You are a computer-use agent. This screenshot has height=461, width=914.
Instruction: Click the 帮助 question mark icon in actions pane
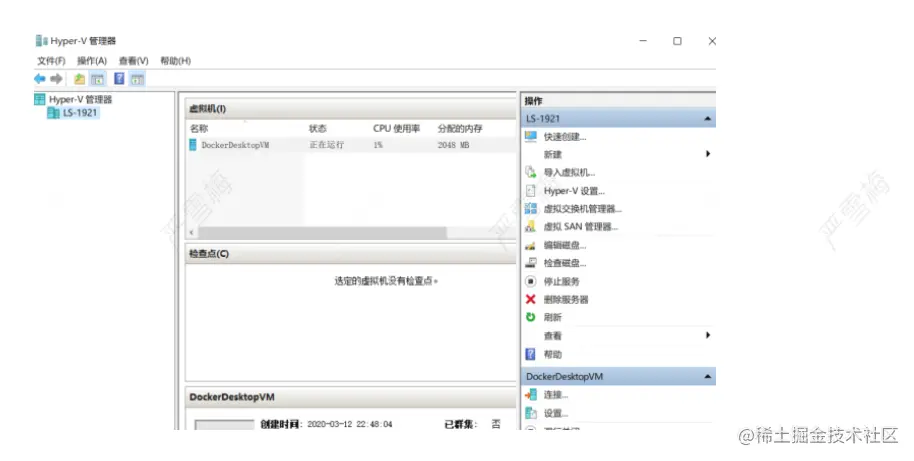pos(530,354)
